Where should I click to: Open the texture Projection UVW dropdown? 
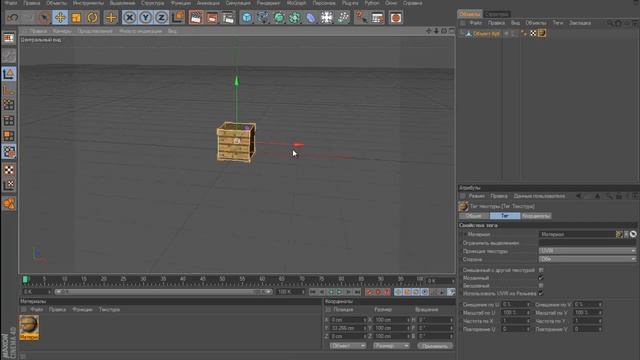click(587, 251)
